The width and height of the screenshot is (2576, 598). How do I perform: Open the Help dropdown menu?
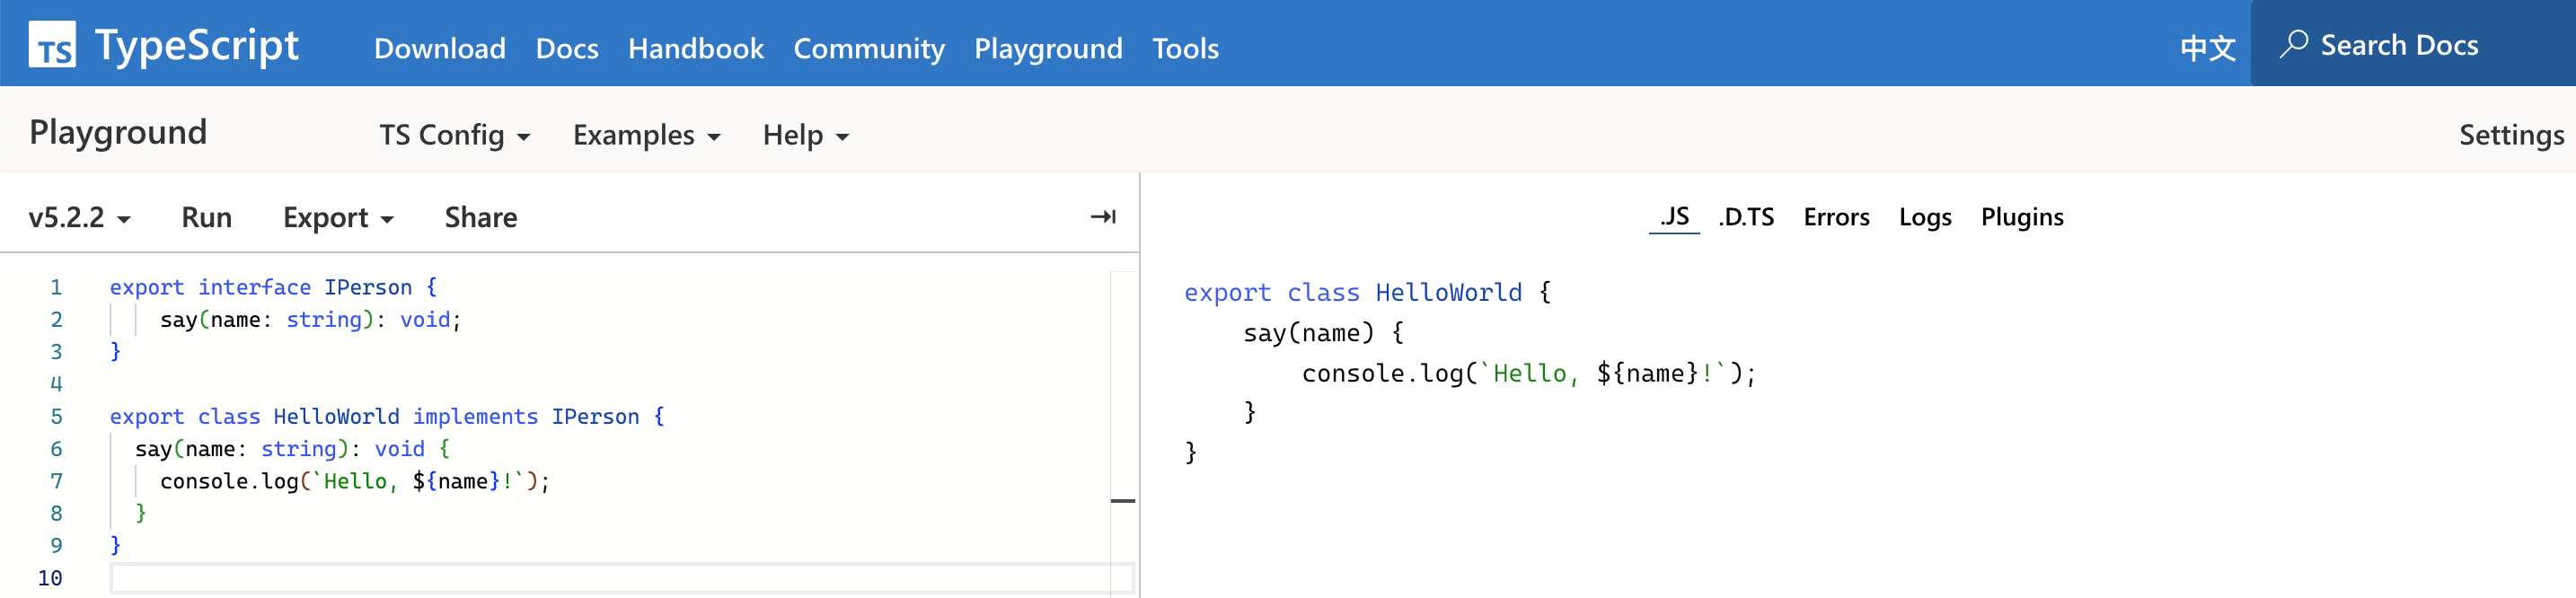tap(805, 135)
